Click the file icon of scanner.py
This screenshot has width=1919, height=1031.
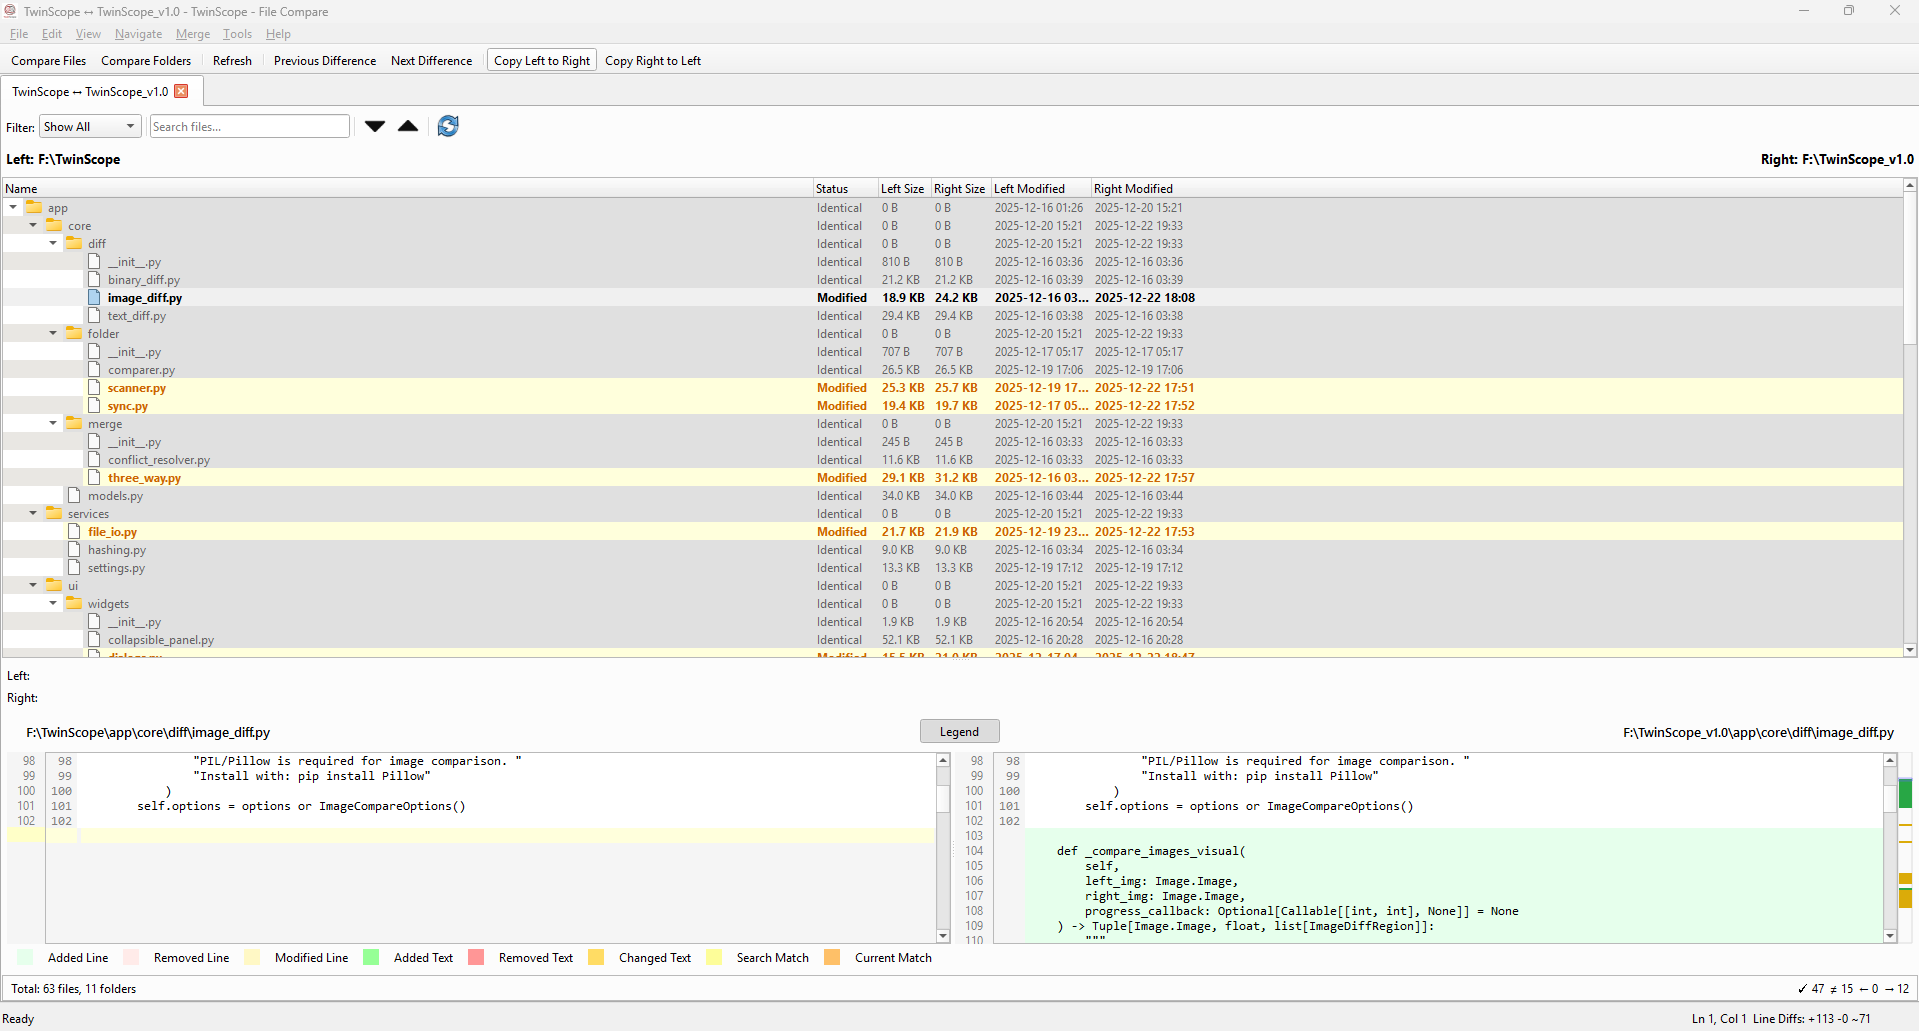coord(94,388)
